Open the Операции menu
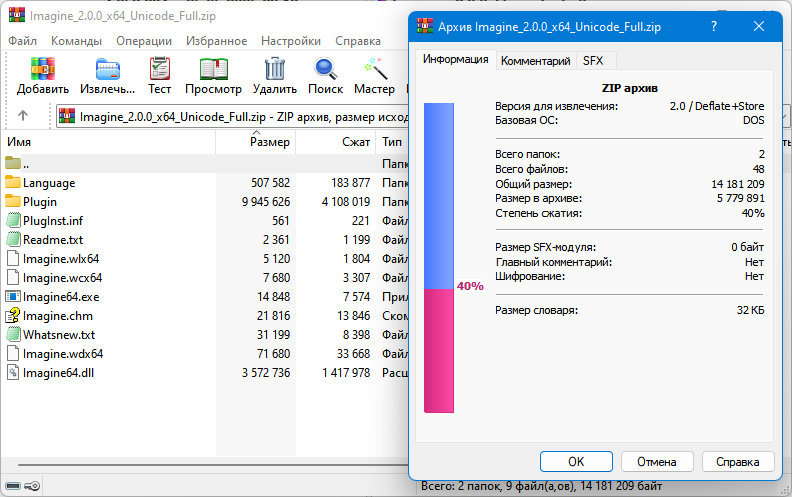792x497 pixels. (144, 41)
